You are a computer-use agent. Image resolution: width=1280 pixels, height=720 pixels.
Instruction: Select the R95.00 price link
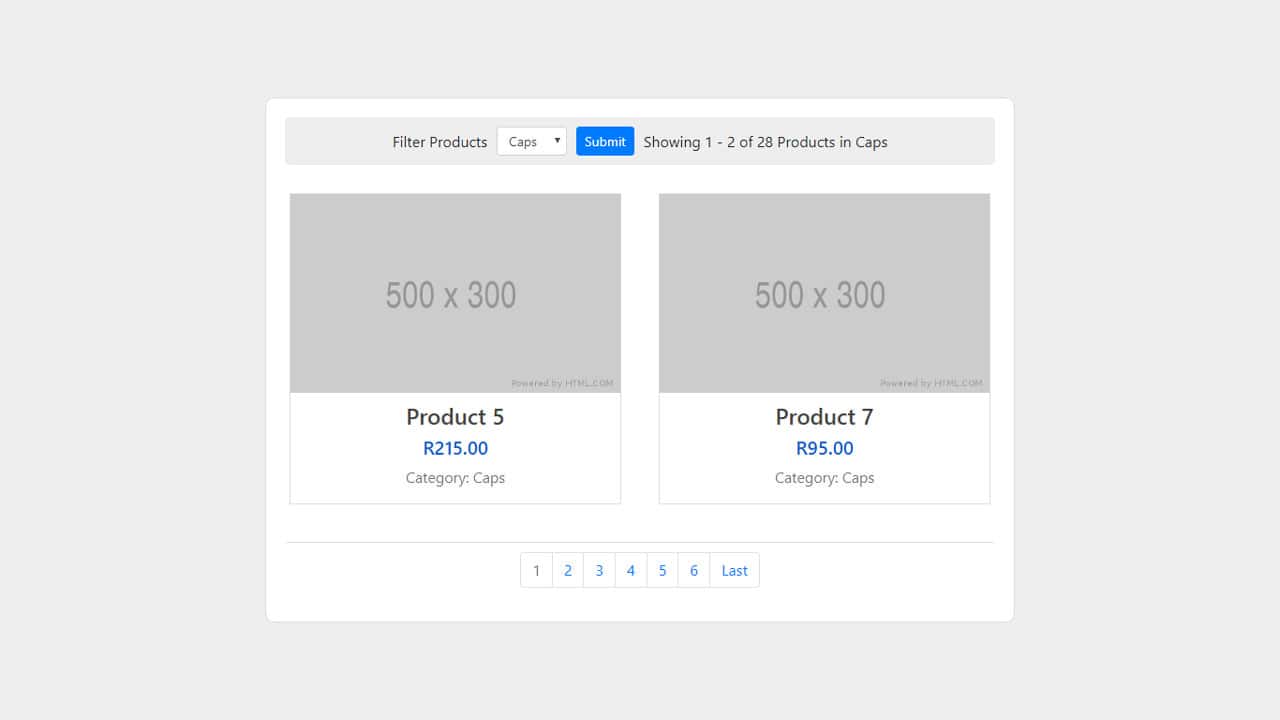pyautogui.click(x=824, y=448)
